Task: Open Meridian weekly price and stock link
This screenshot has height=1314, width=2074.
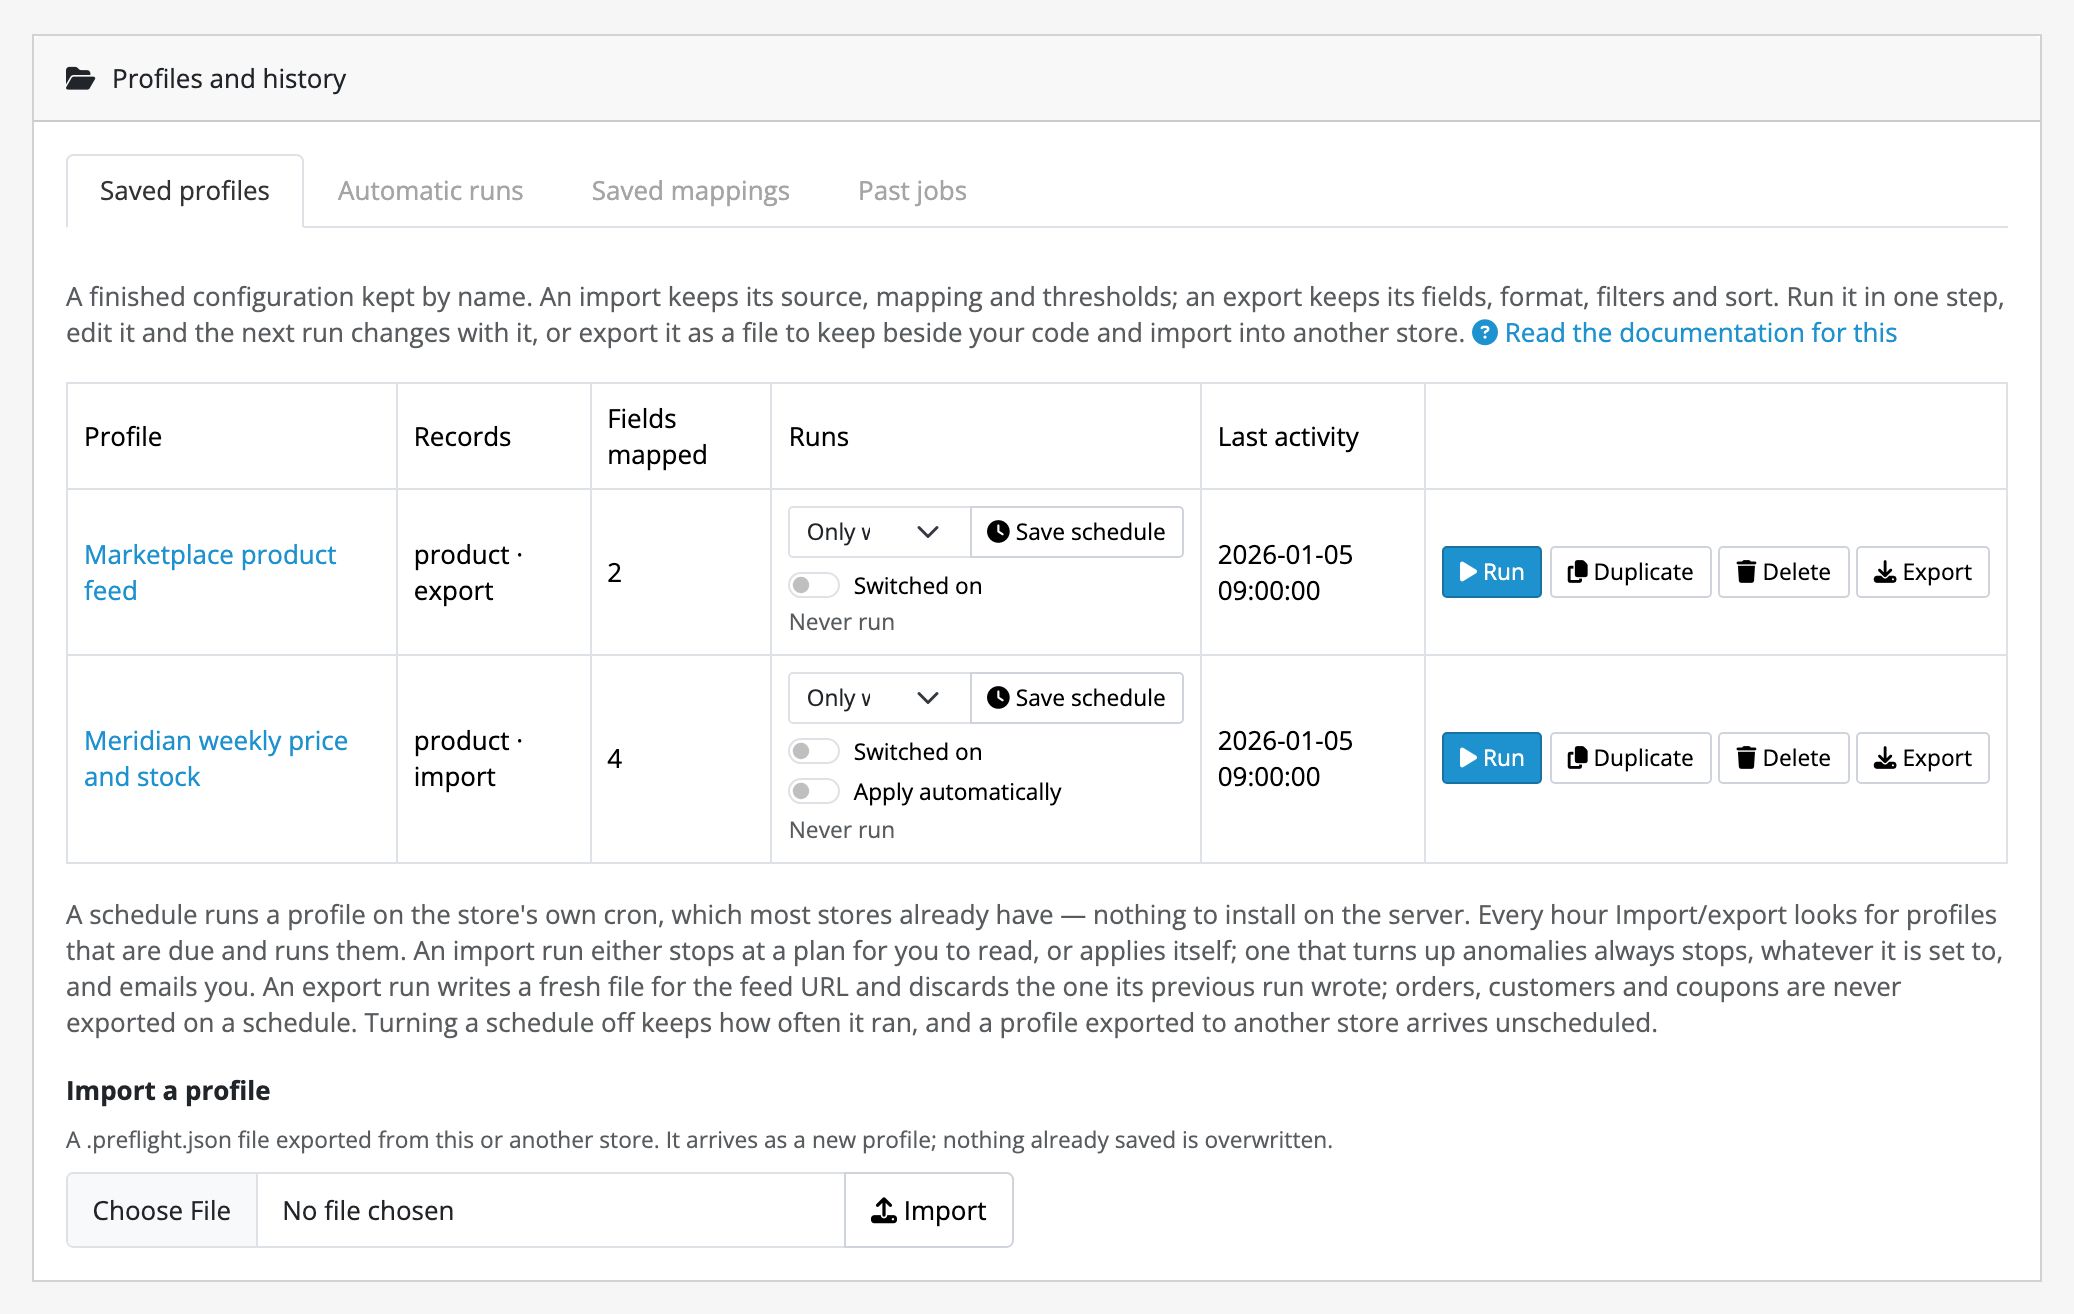Action: 216,758
